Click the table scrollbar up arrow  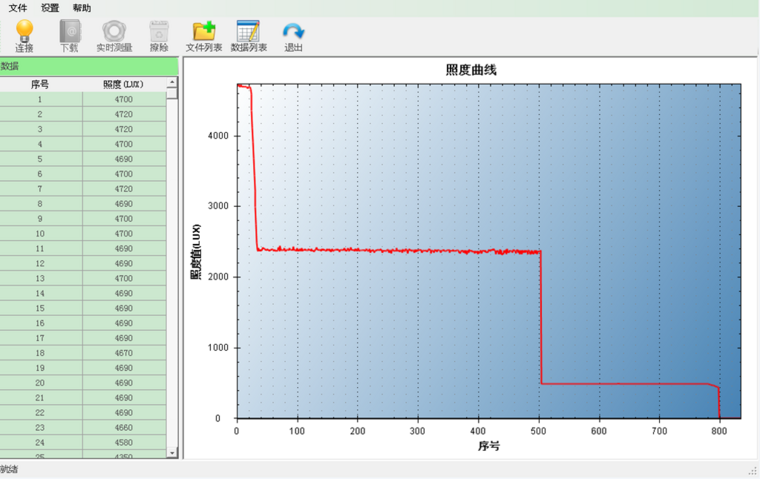[x=172, y=82]
